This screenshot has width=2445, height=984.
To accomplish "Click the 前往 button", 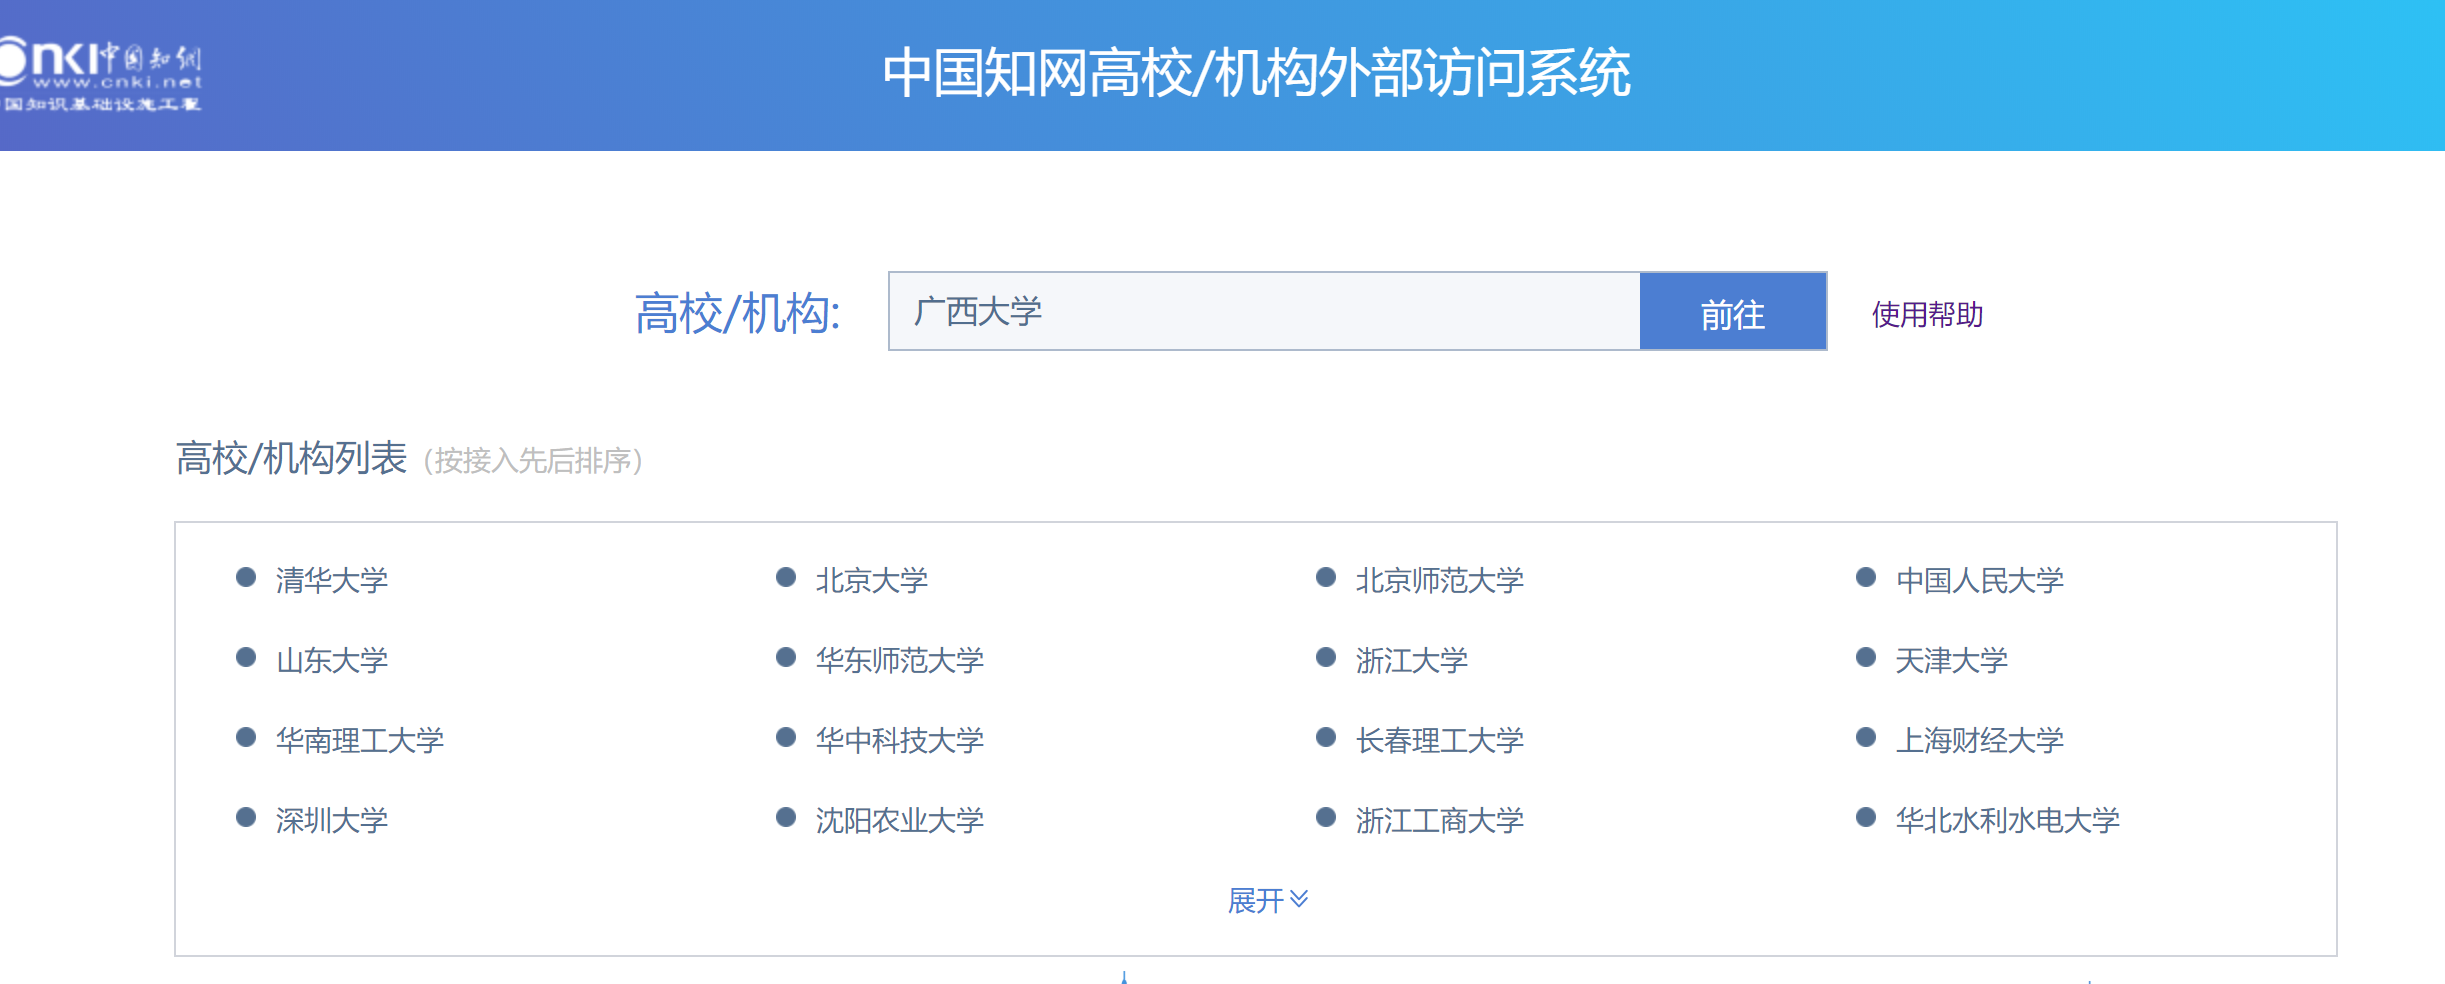I will pos(1733,311).
